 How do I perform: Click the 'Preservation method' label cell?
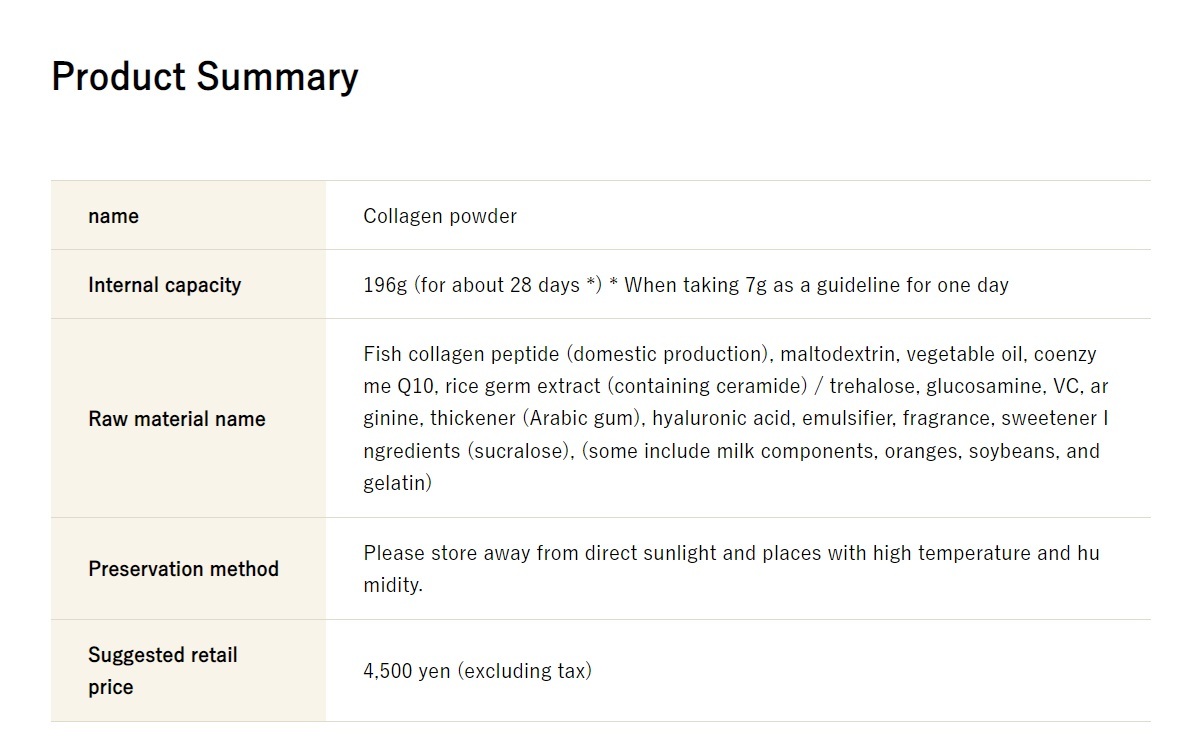188,569
